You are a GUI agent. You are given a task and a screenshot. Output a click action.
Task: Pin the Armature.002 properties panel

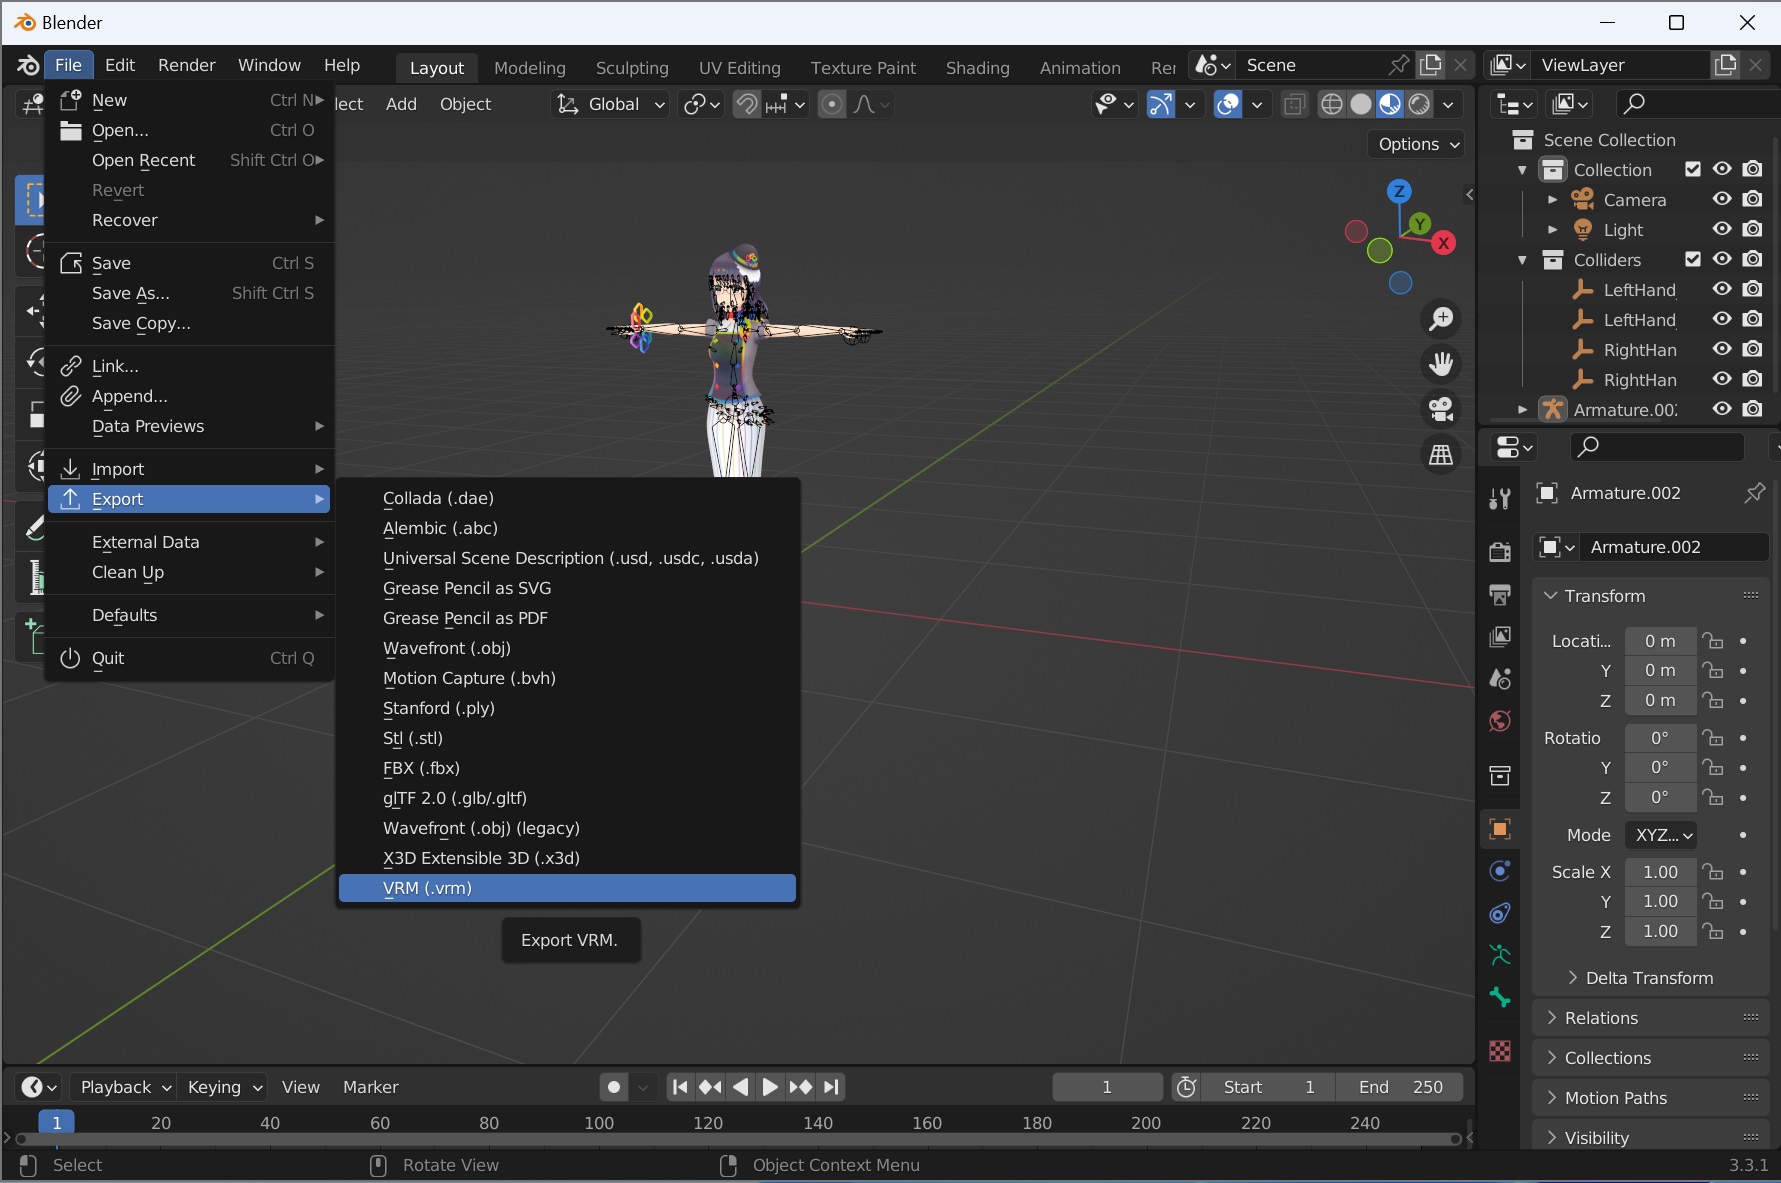coord(1754,493)
